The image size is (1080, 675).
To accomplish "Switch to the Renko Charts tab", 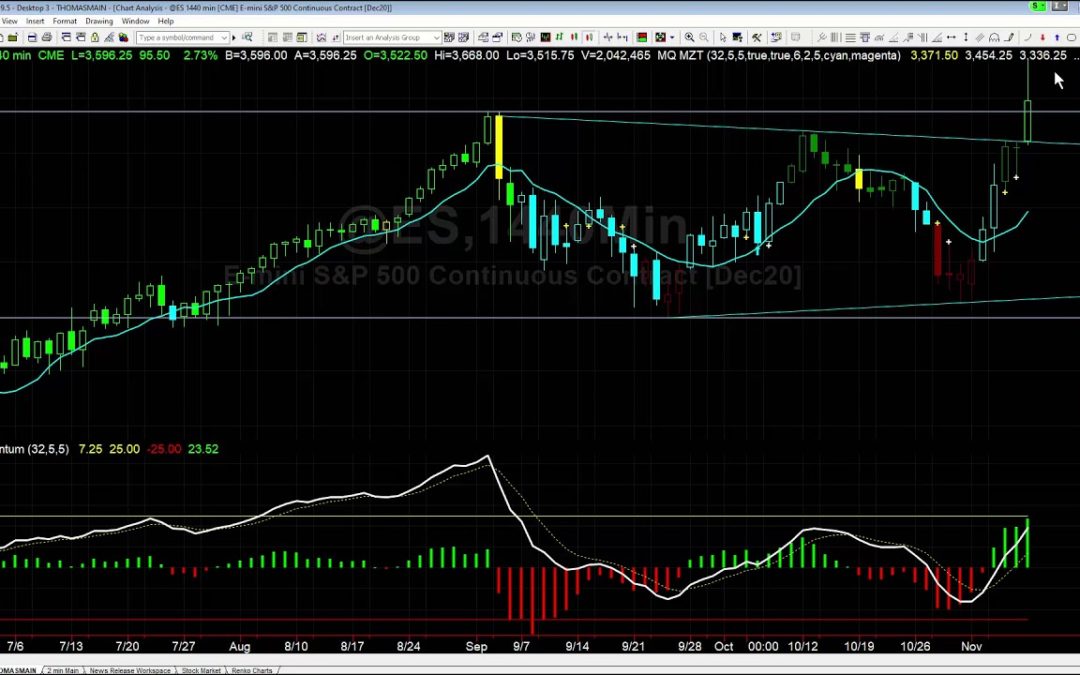I will tap(250, 670).
